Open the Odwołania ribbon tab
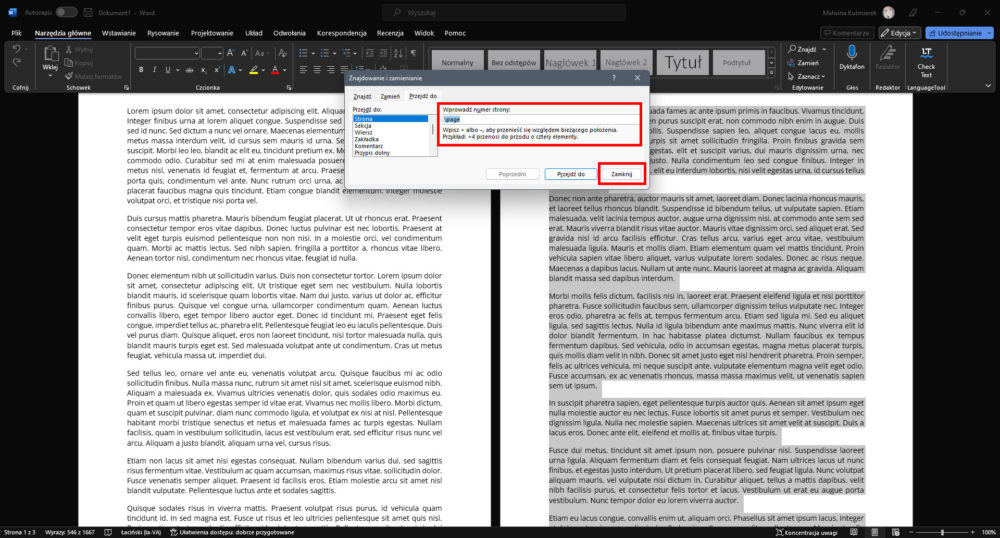Screen dimensions: 1000x538 coord(290,33)
